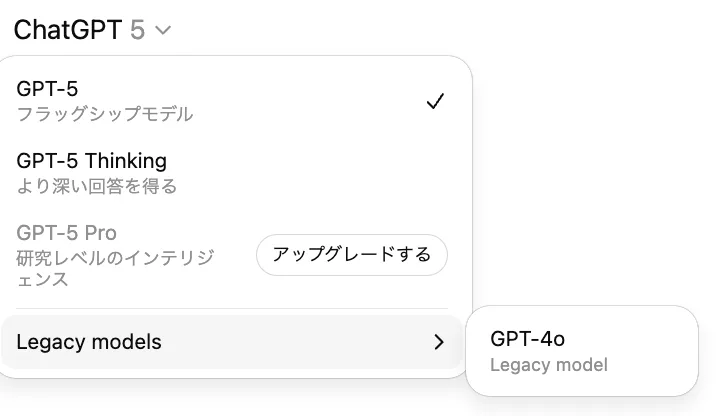Click the より深い回答を得る description text
This screenshot has width=726, height=416.
(97, 186)
